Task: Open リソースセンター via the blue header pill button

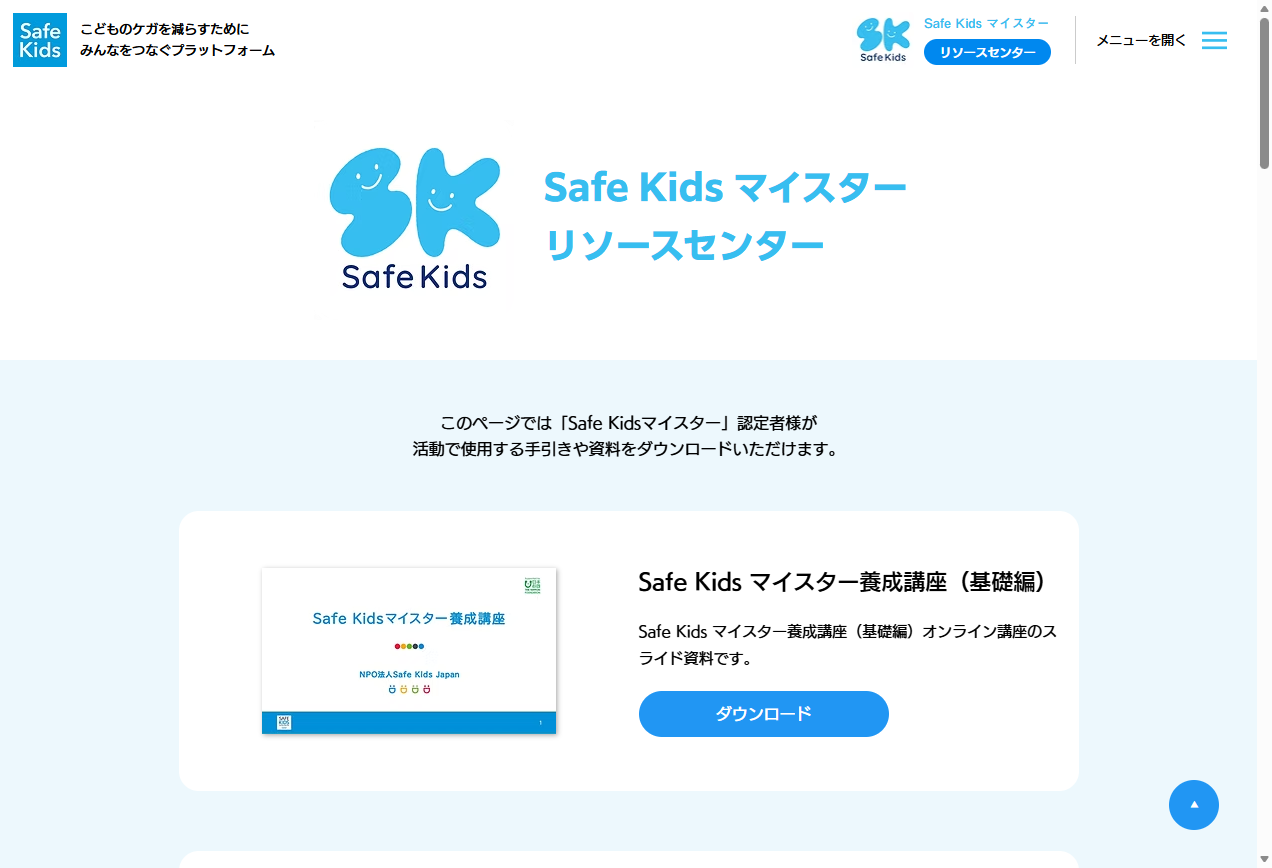Action: (987, 52)
